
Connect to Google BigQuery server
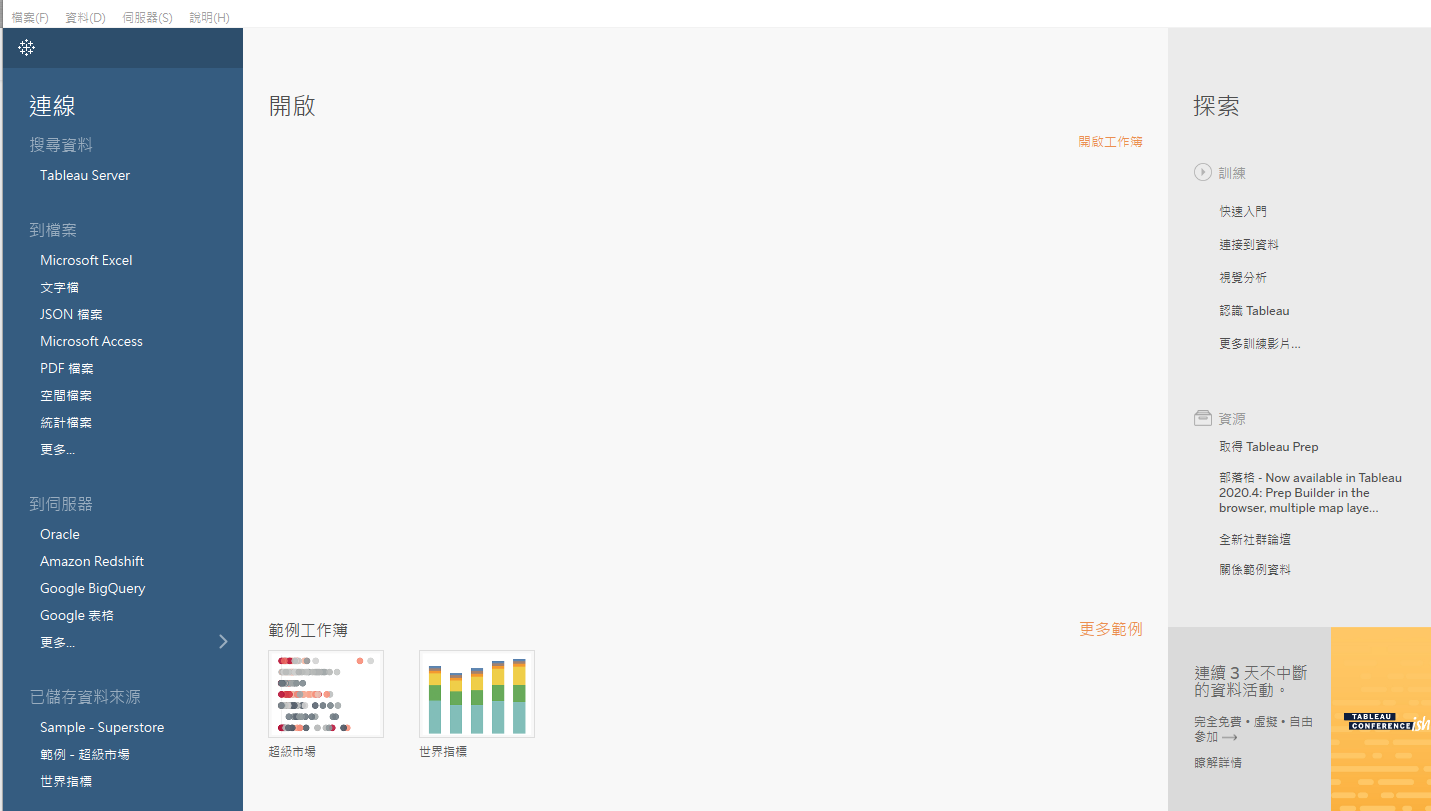point(92,588)
